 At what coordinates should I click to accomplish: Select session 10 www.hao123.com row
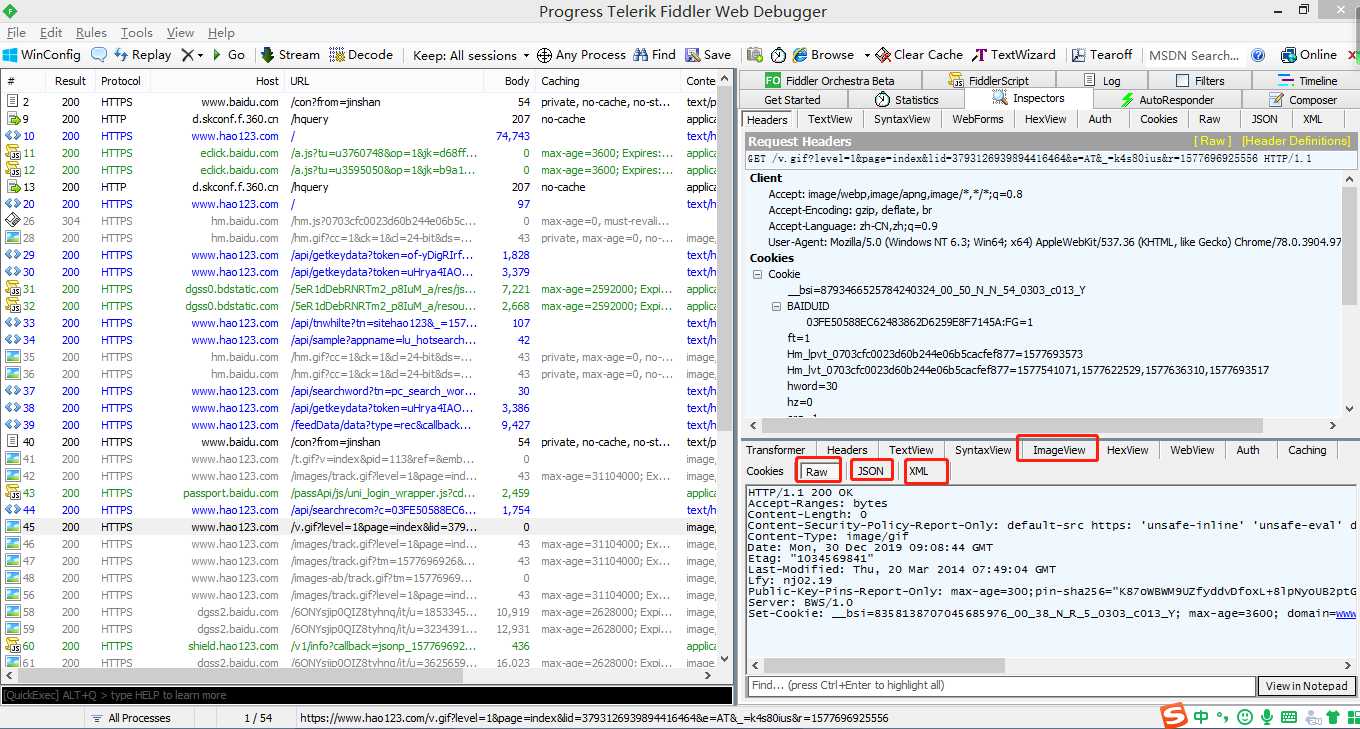click(x=360, y=136)
